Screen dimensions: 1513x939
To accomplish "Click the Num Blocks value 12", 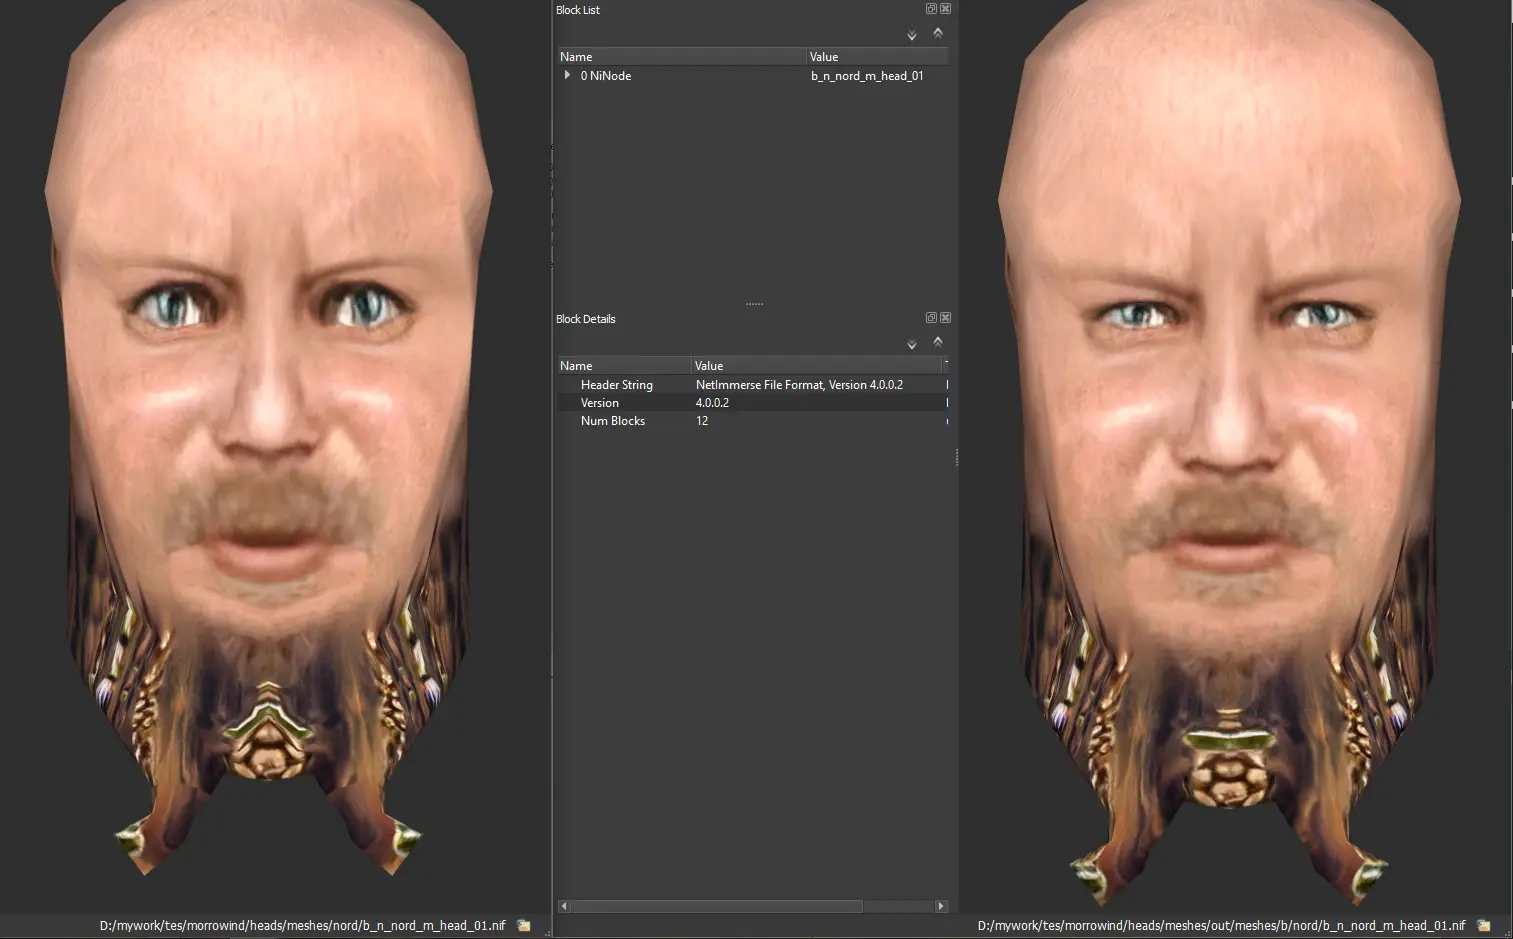I will (x=702, y=421).
